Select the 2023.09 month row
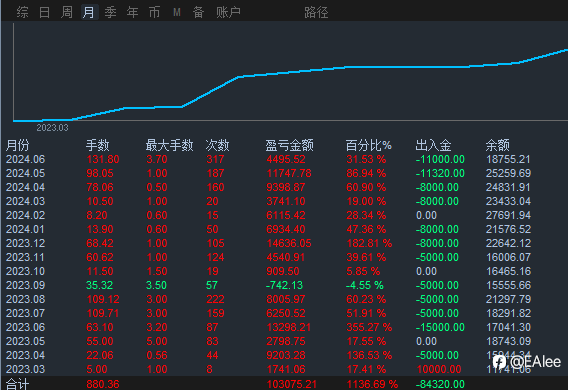 coord(268,285)
